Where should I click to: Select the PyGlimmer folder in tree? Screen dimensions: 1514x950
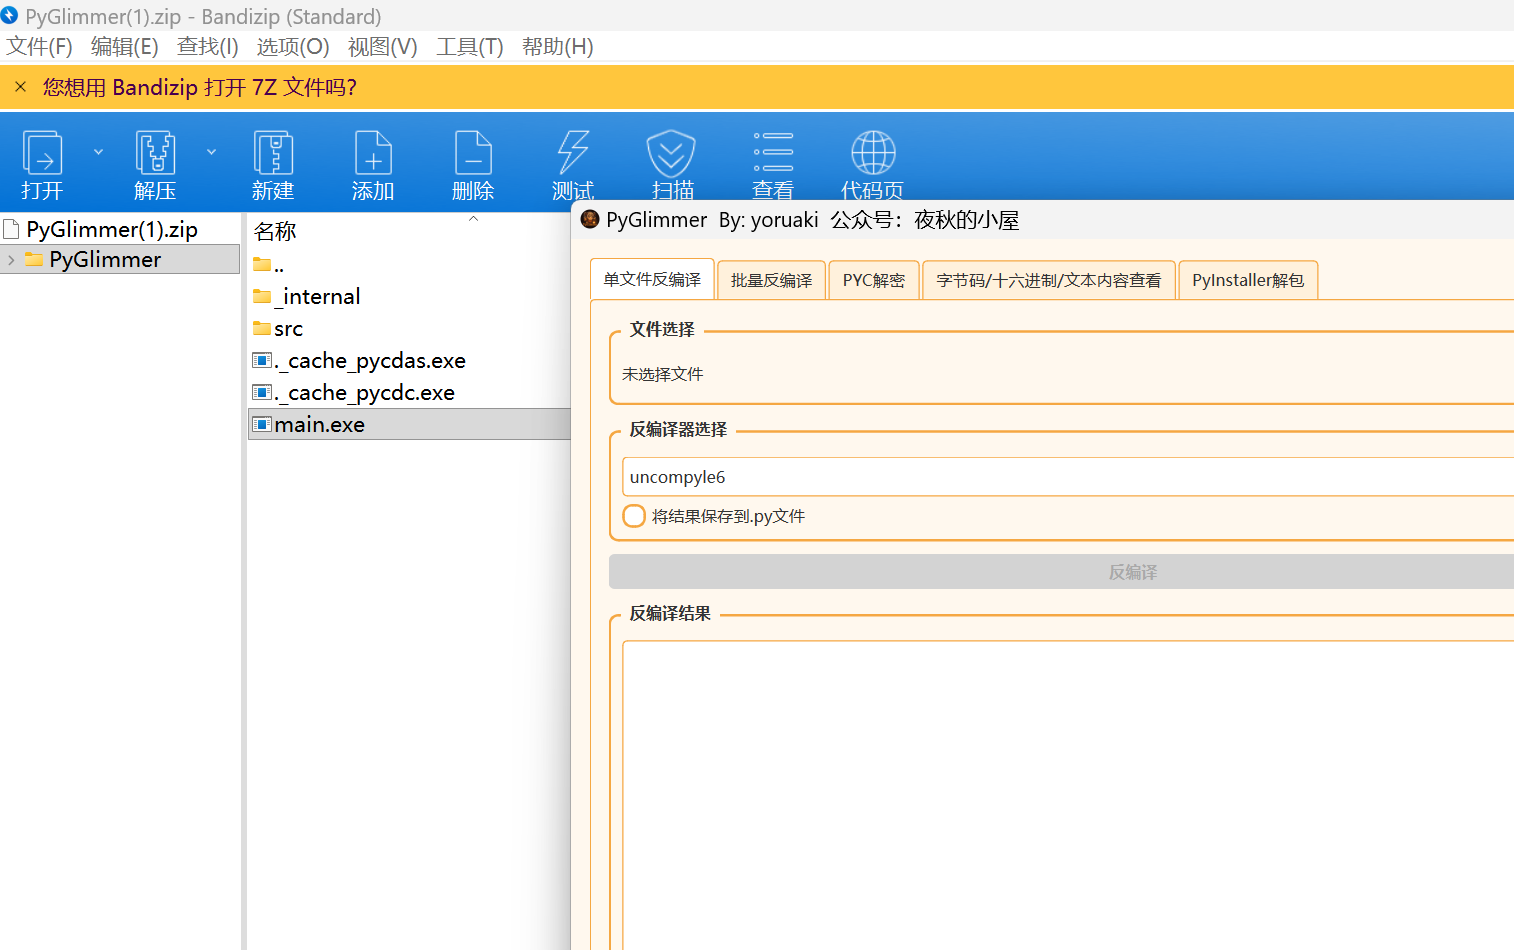tap(105, 260)
